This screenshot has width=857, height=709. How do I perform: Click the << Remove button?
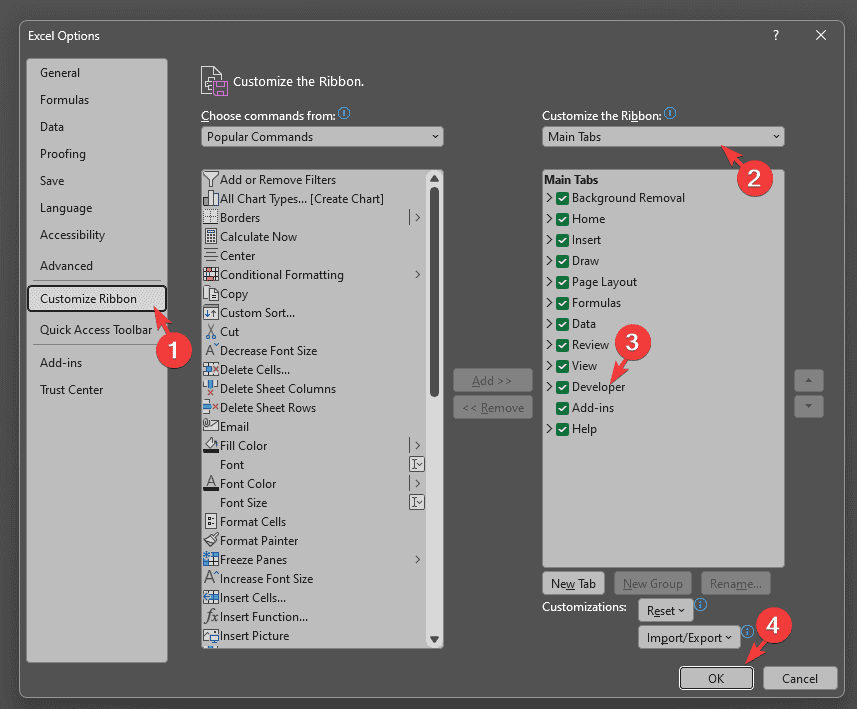492,407
